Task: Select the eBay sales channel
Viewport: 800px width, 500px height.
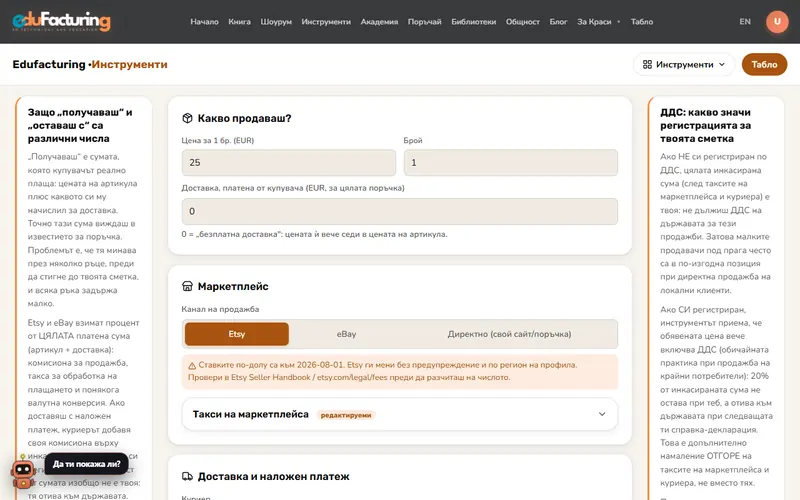Action: [x=346, y=334]
